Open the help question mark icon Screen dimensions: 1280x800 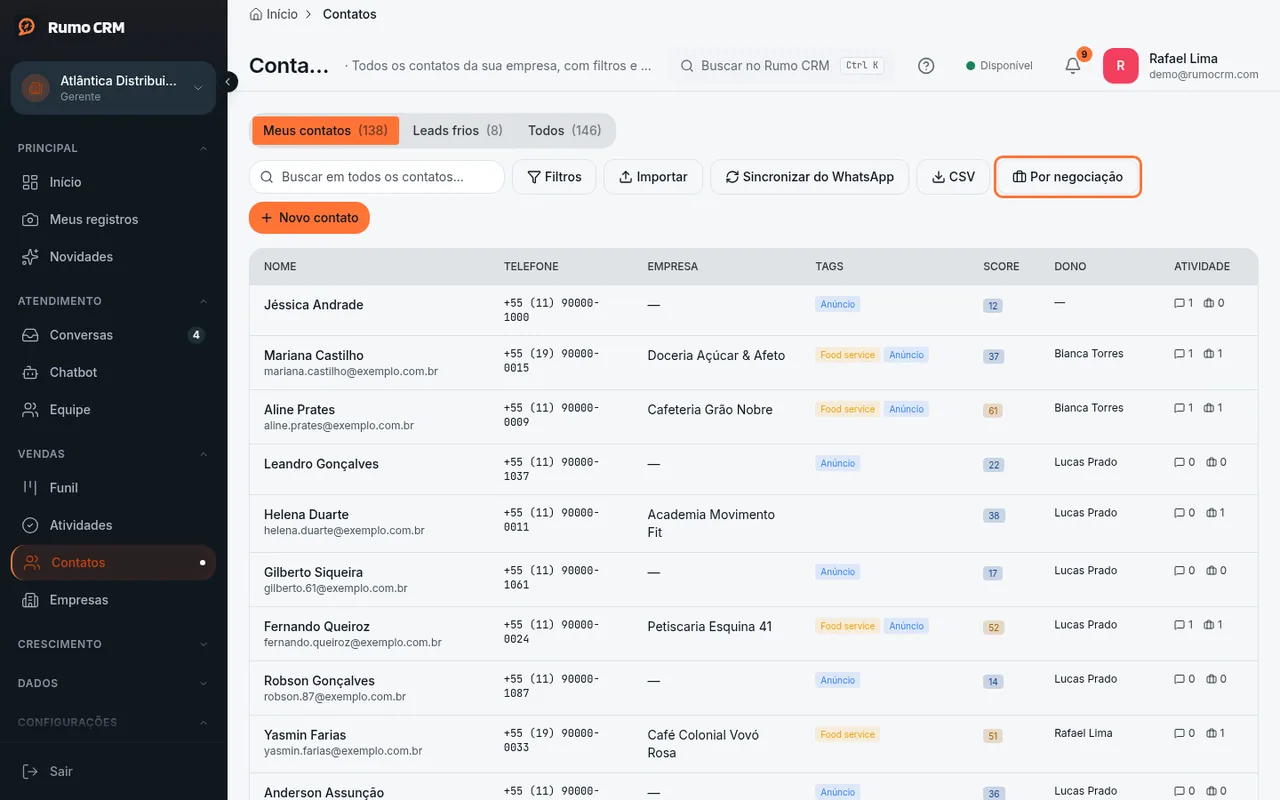(x=926, y=66)
